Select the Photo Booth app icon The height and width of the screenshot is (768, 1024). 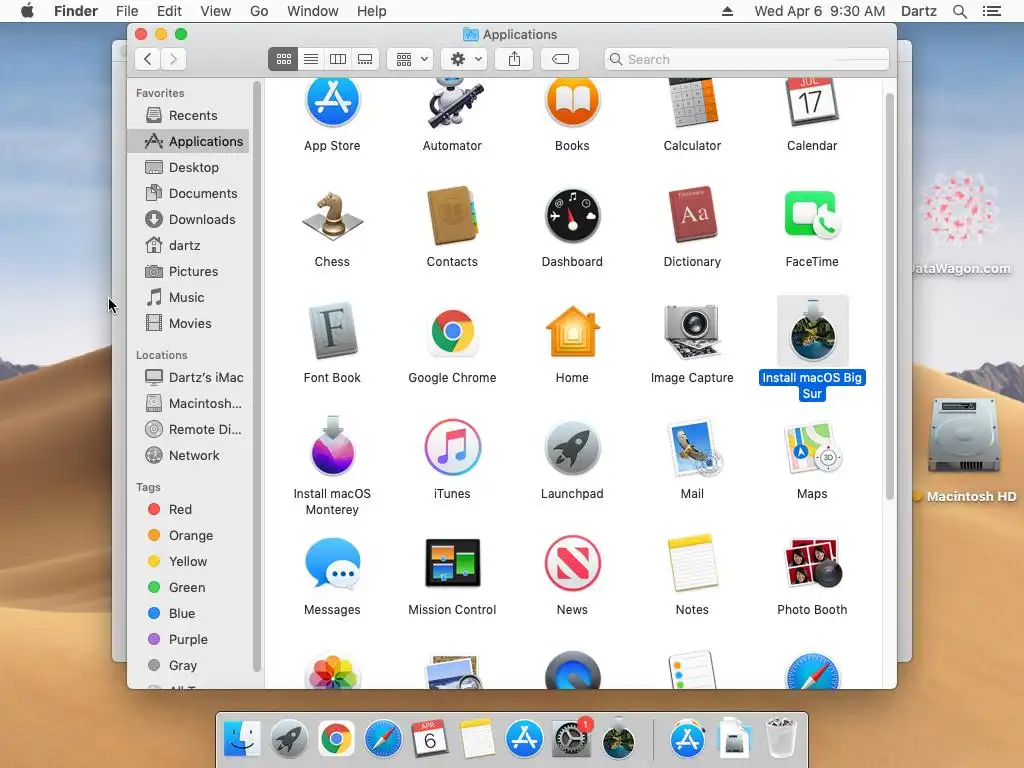812,563
